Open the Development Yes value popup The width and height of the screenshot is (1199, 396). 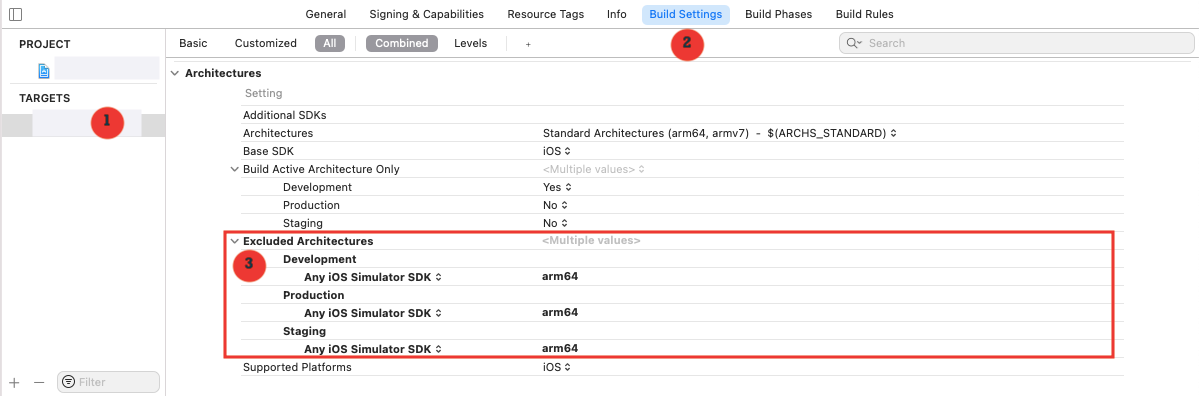click(x=557, y=187)
